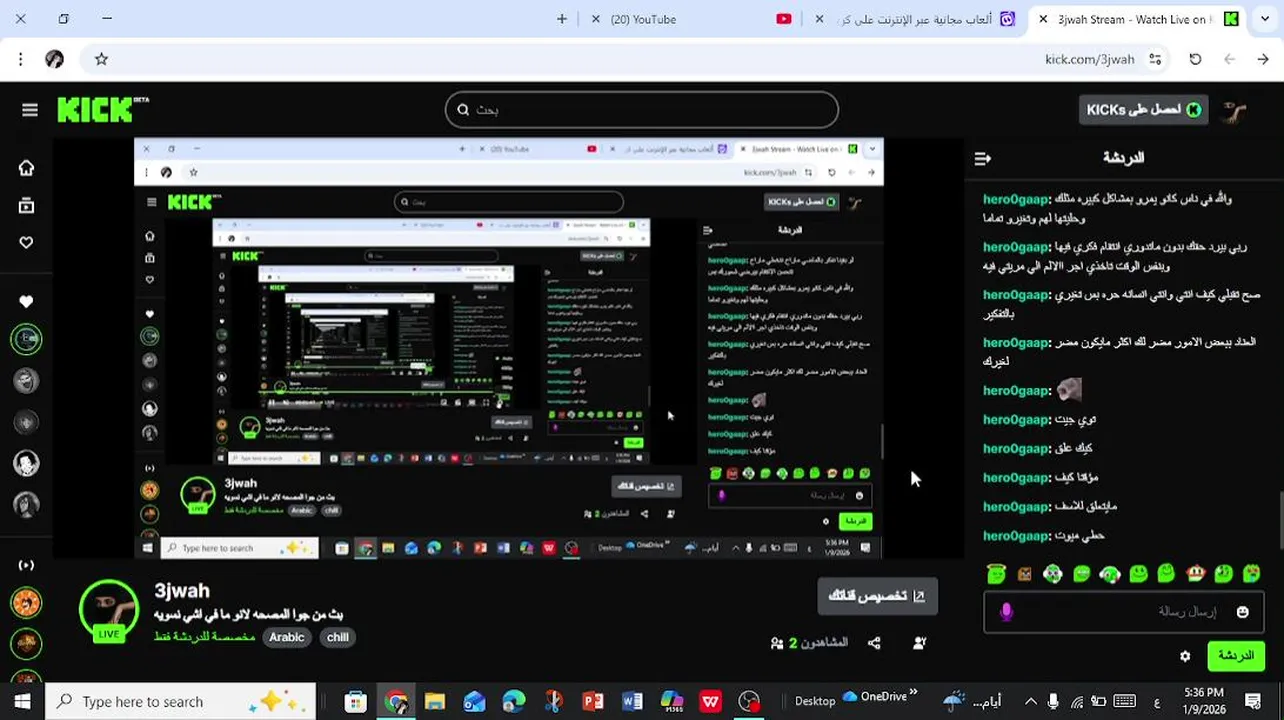The height and width of the screenshot is (720, 1284).
Task: Select the first followed channel with green ring
Action: [26, 339]
